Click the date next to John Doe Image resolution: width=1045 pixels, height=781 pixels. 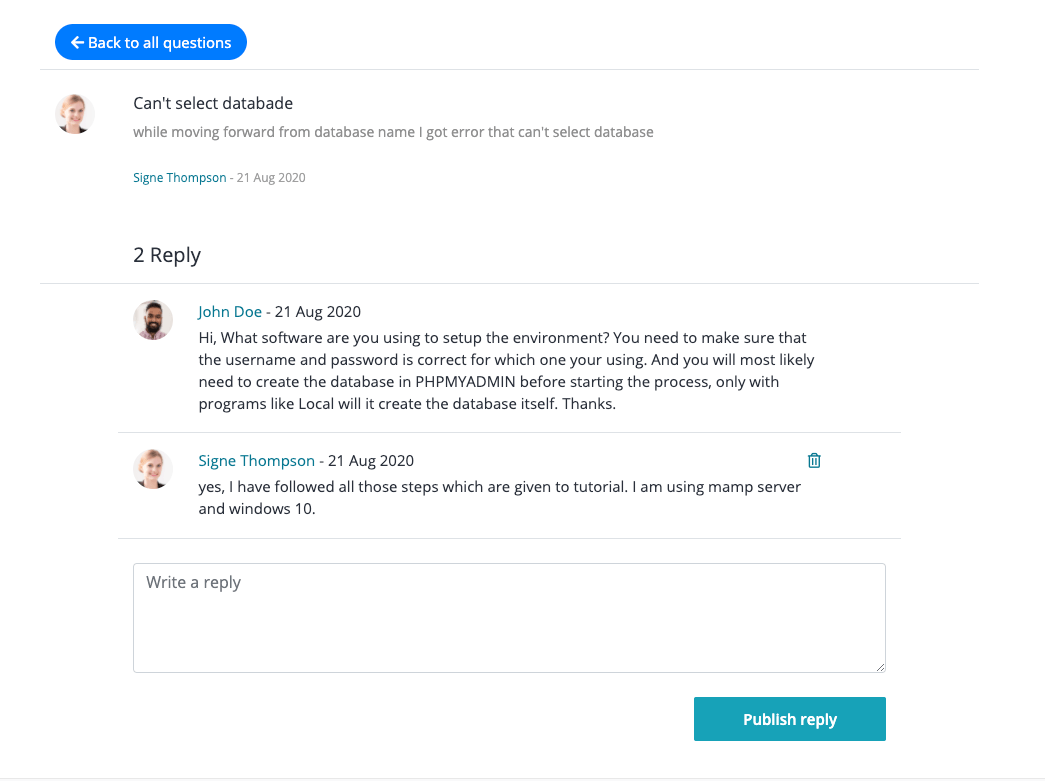pos(318,312)
